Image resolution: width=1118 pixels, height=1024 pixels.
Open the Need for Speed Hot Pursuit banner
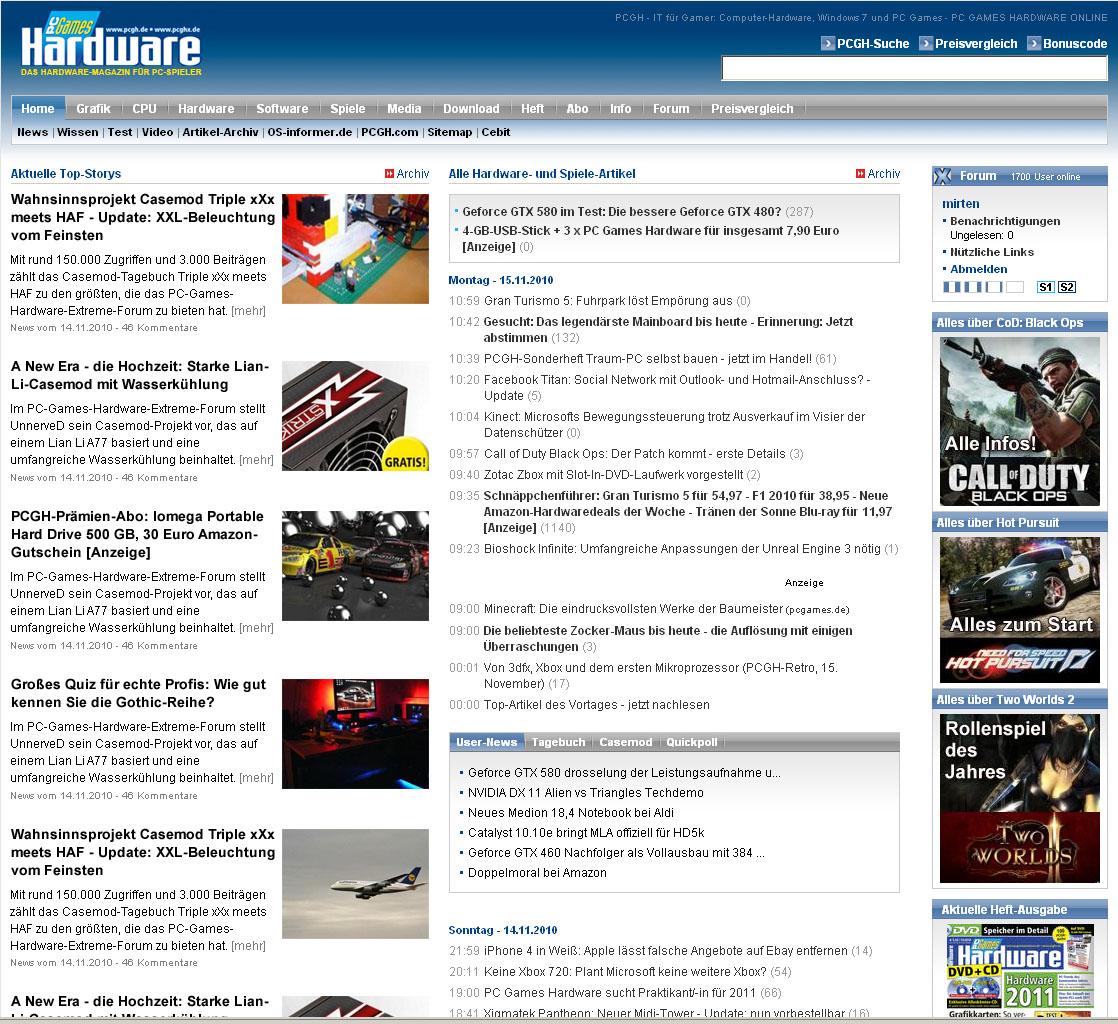[1020, 610]
